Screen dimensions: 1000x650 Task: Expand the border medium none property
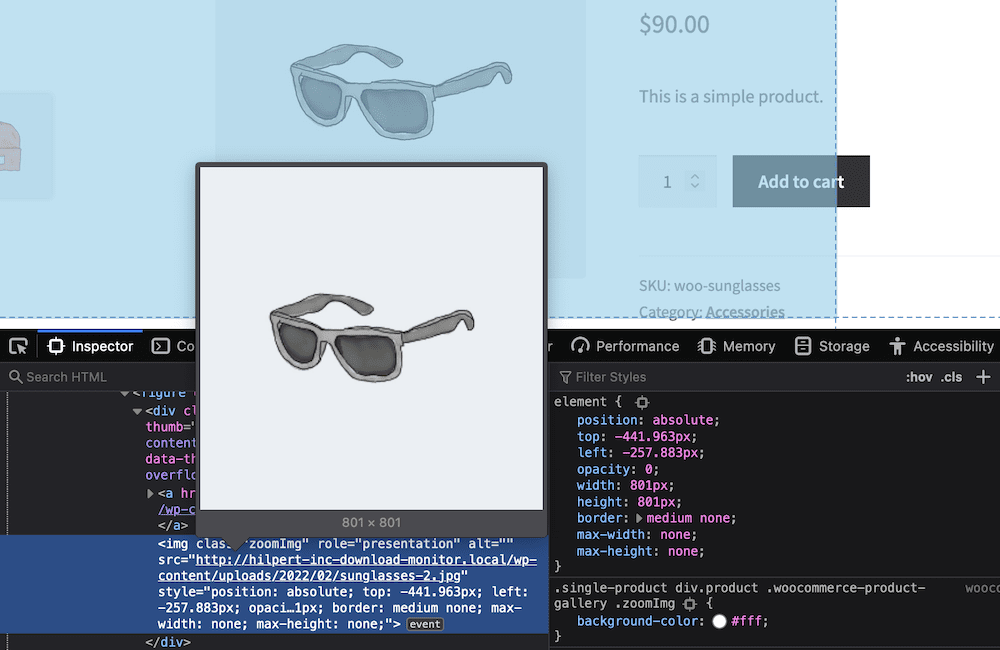click(639, 518)
